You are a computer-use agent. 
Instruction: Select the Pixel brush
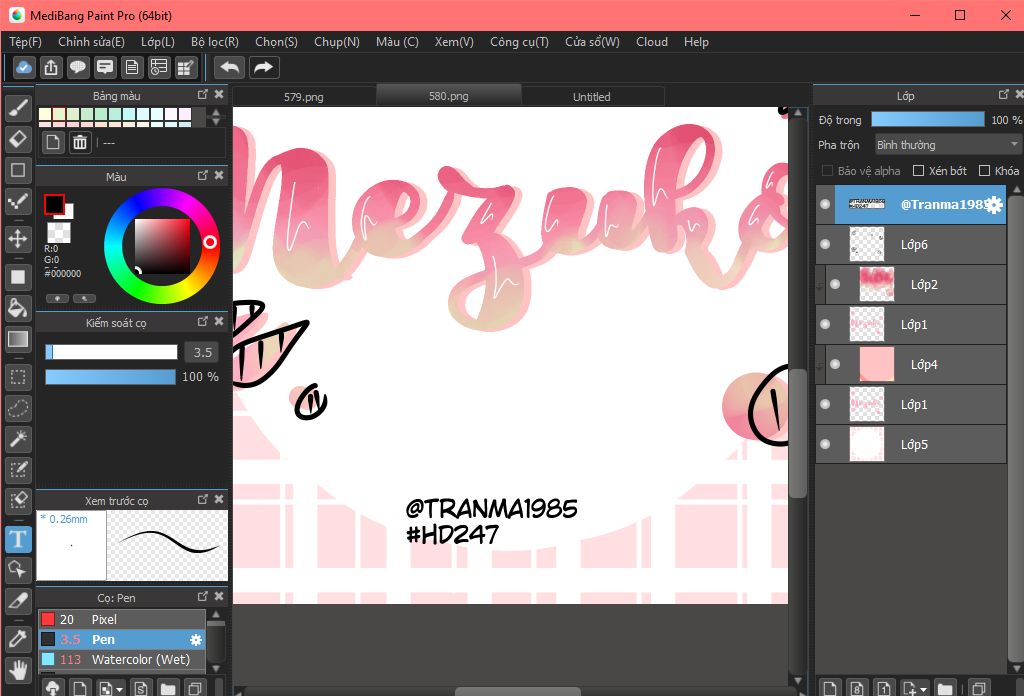point(122,619)
